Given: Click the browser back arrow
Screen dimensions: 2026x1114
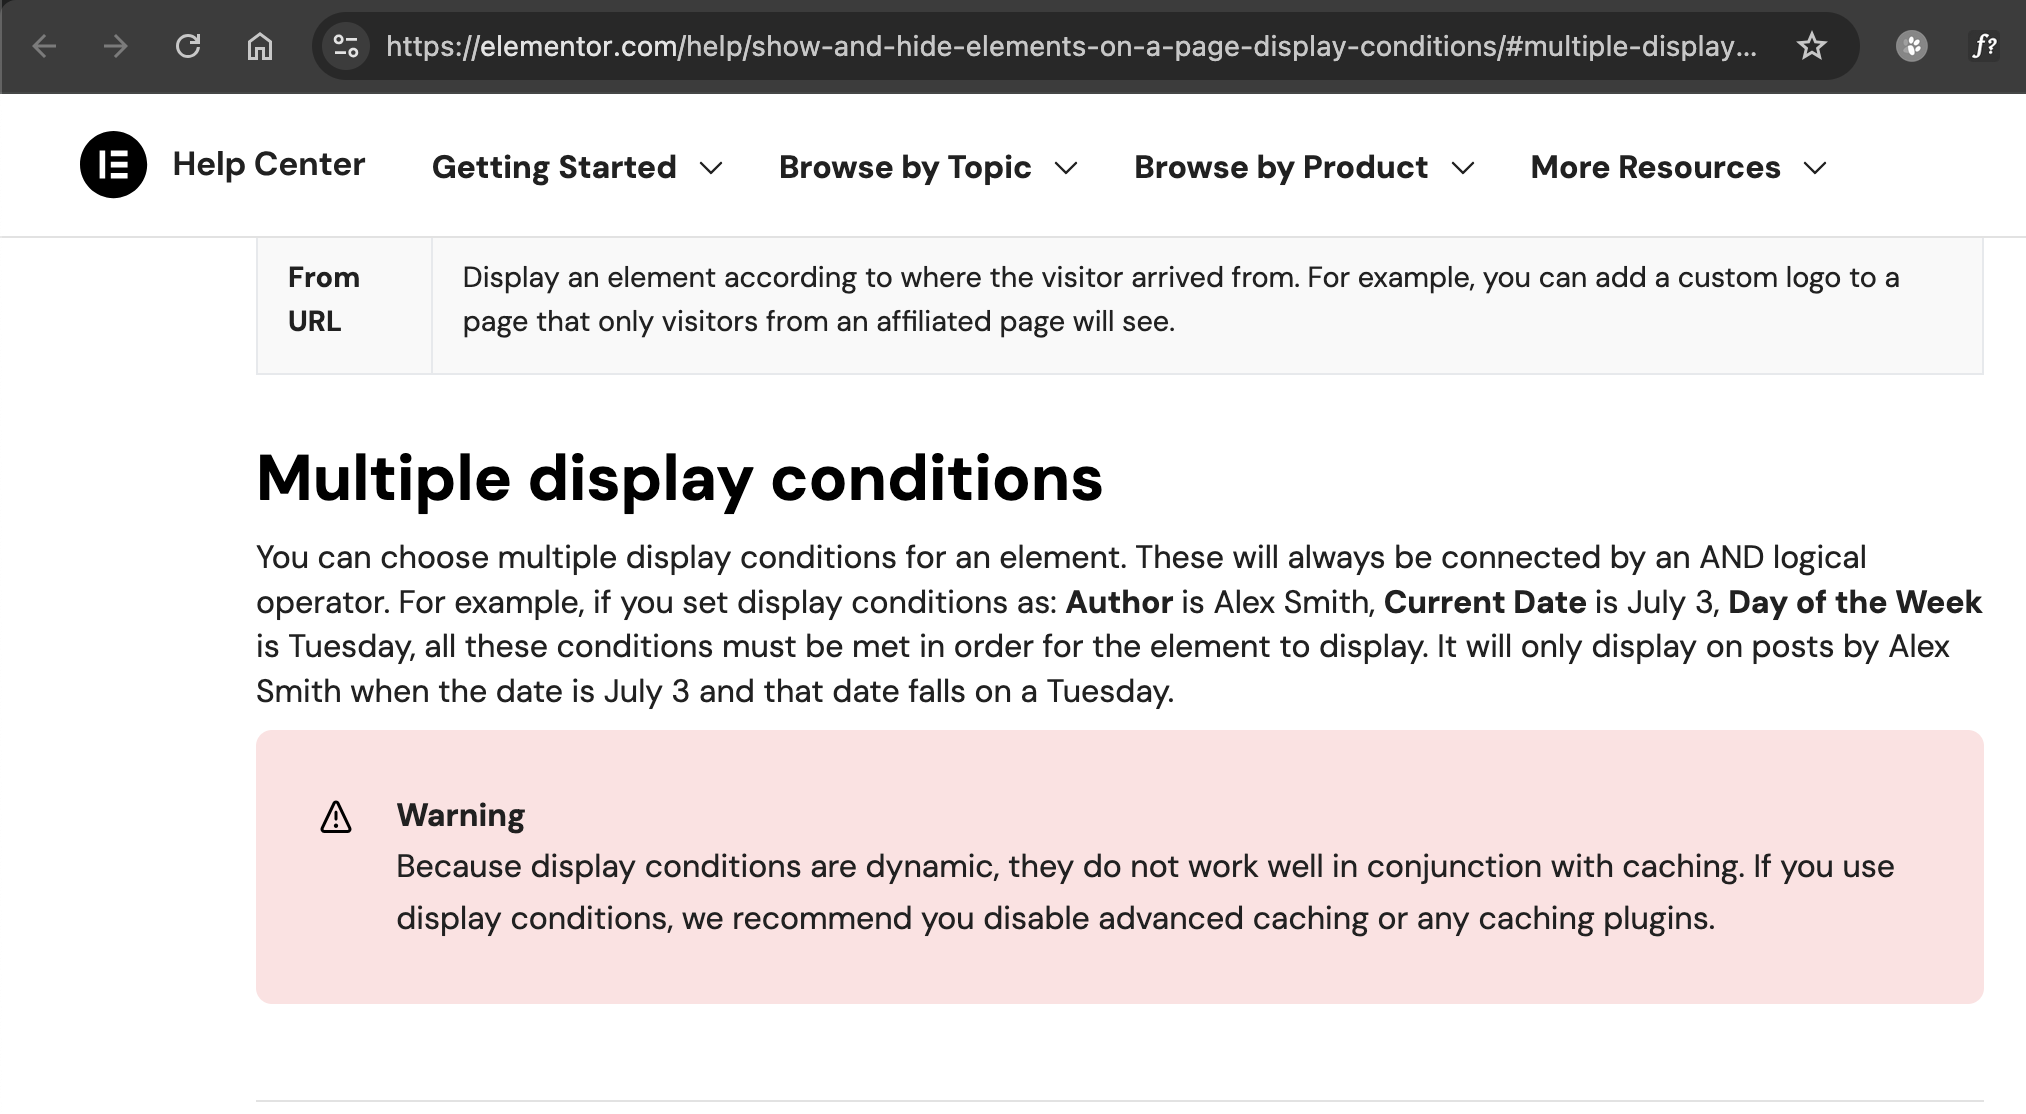Looking at the screenshot, I should [x=44, y=46].
